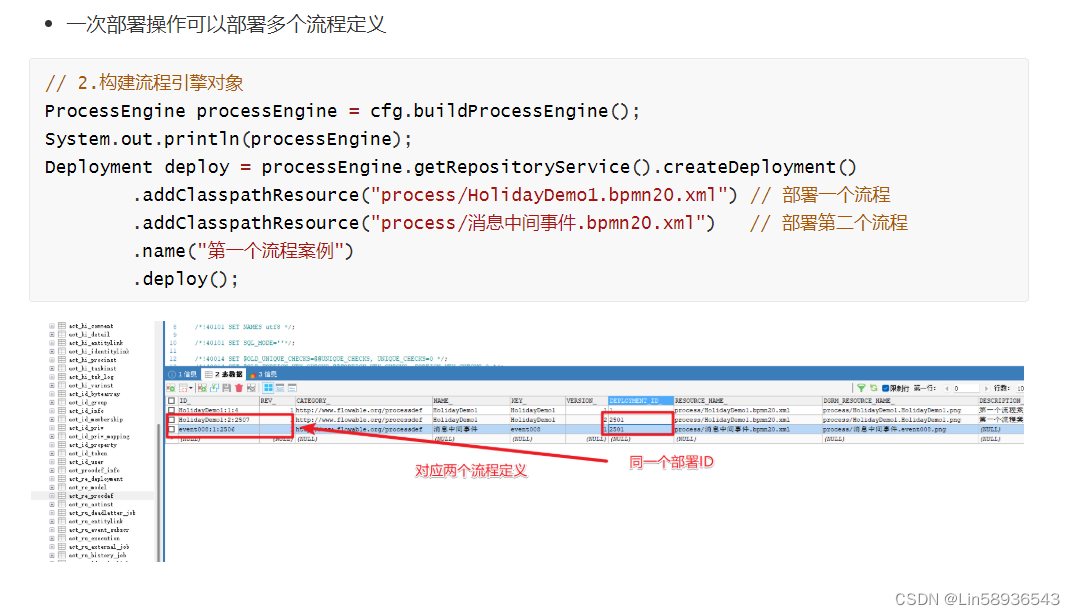Open the 2 表数据 table data tab
The image size is (1075, 615).
click(224, 374)
